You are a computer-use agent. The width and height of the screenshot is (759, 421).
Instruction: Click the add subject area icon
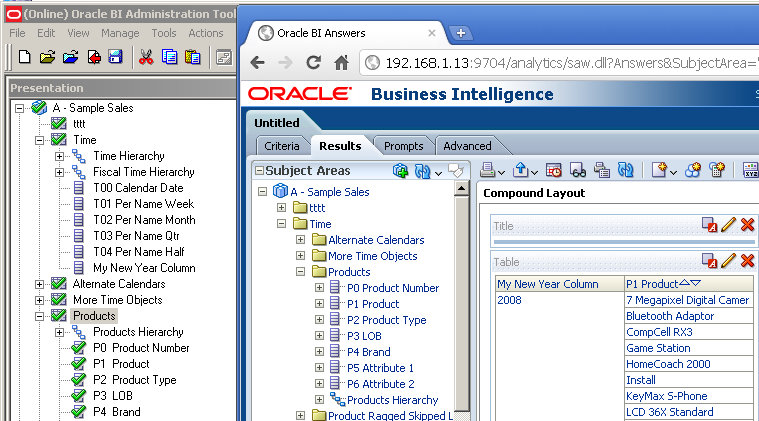(x=400, y=170)
